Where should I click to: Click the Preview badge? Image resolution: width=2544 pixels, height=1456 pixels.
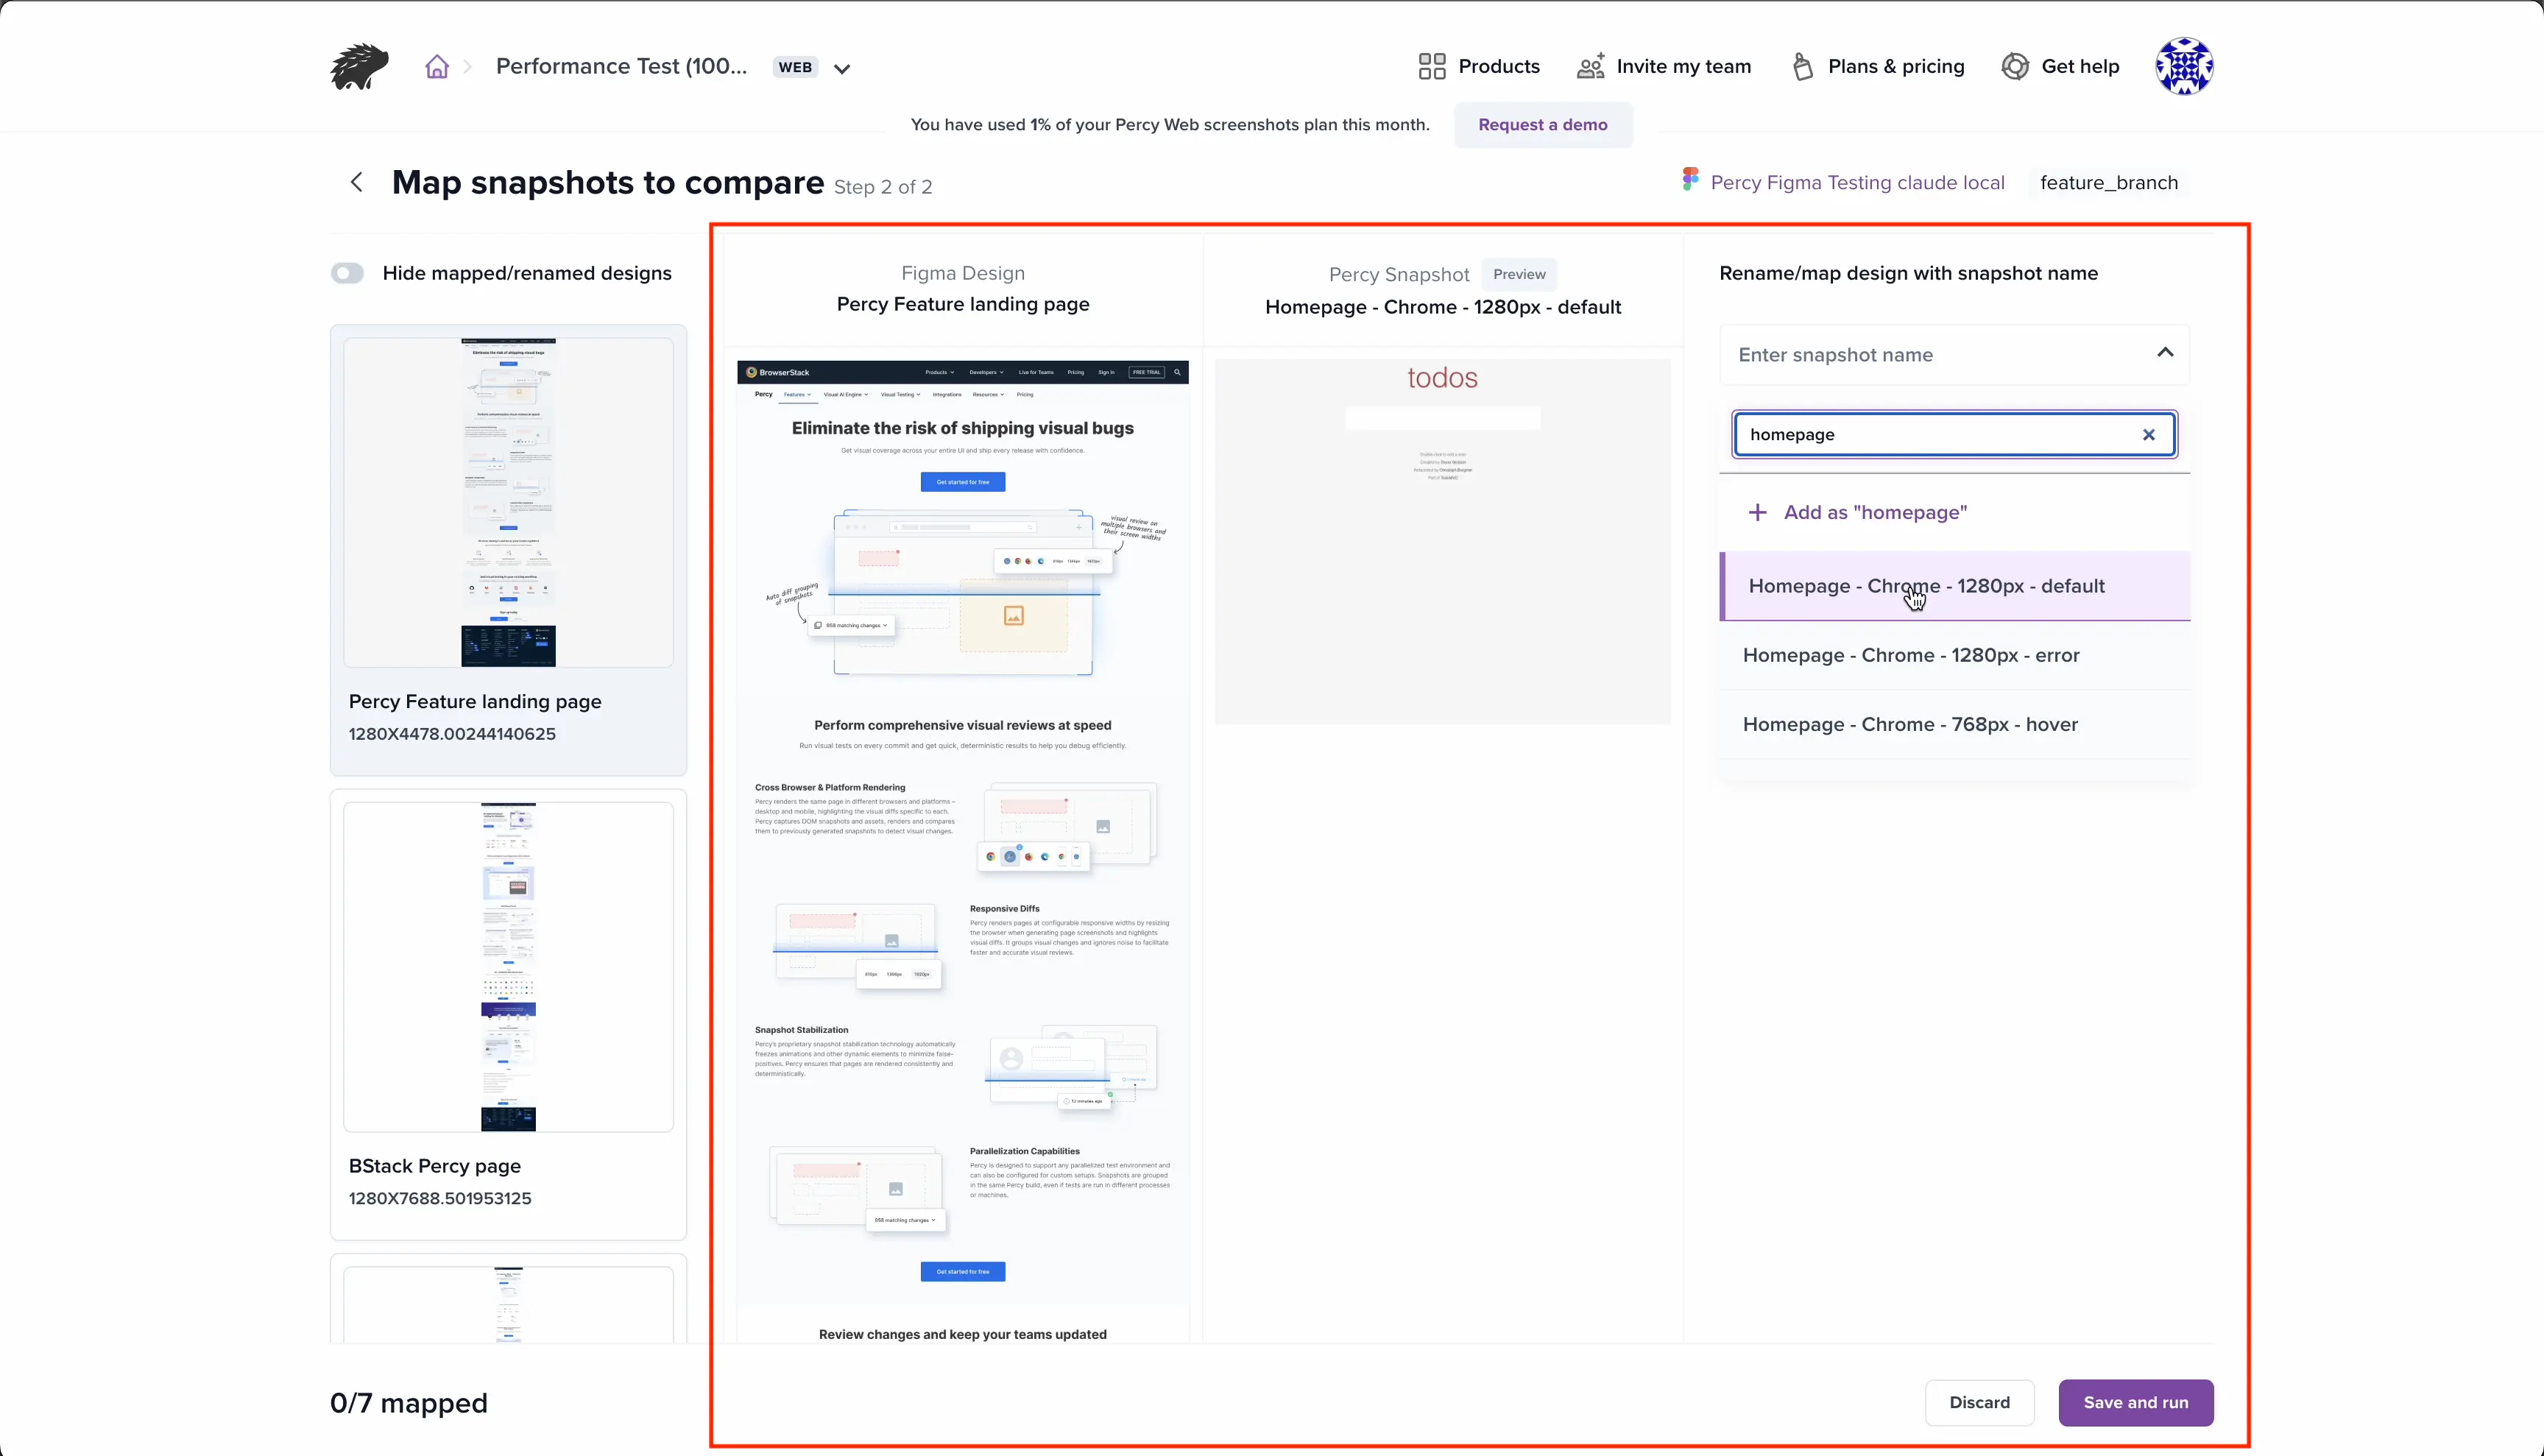(x=1519, y=274)
